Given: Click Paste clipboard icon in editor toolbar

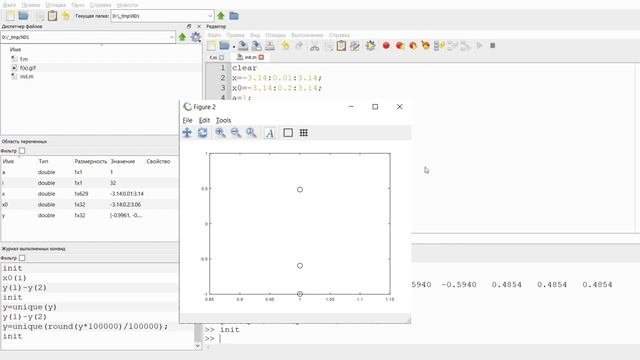Looking at the screenshot, I should pos(341,46).
